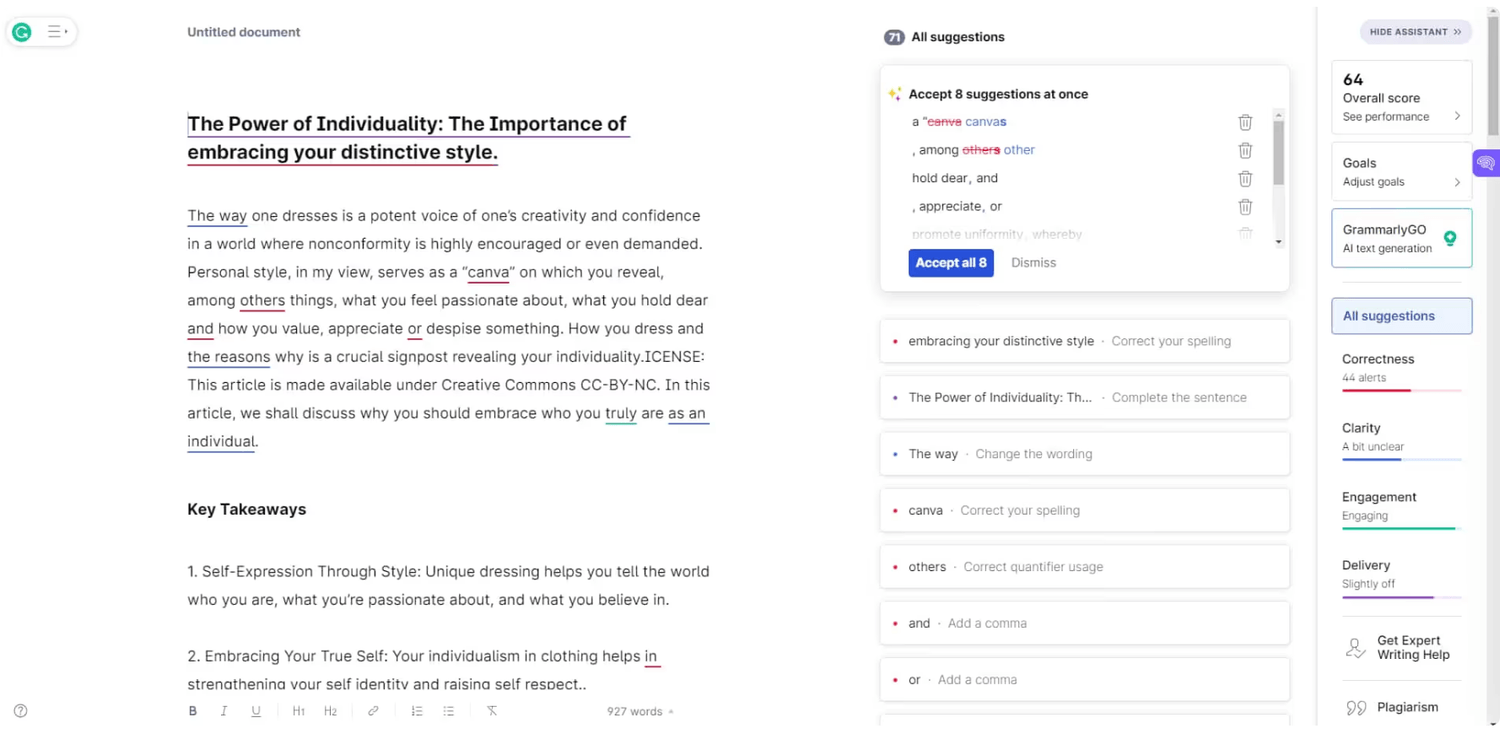Toggle bold formatting in the editor toolbar

click(193, 711)
